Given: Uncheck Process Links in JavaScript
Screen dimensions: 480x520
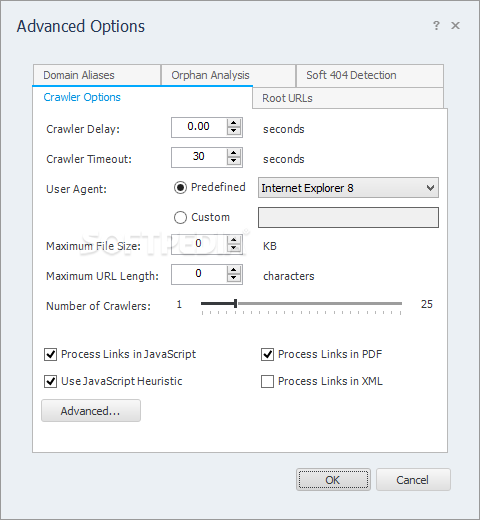Looking at the screenshot, I should tap(50, 354).
